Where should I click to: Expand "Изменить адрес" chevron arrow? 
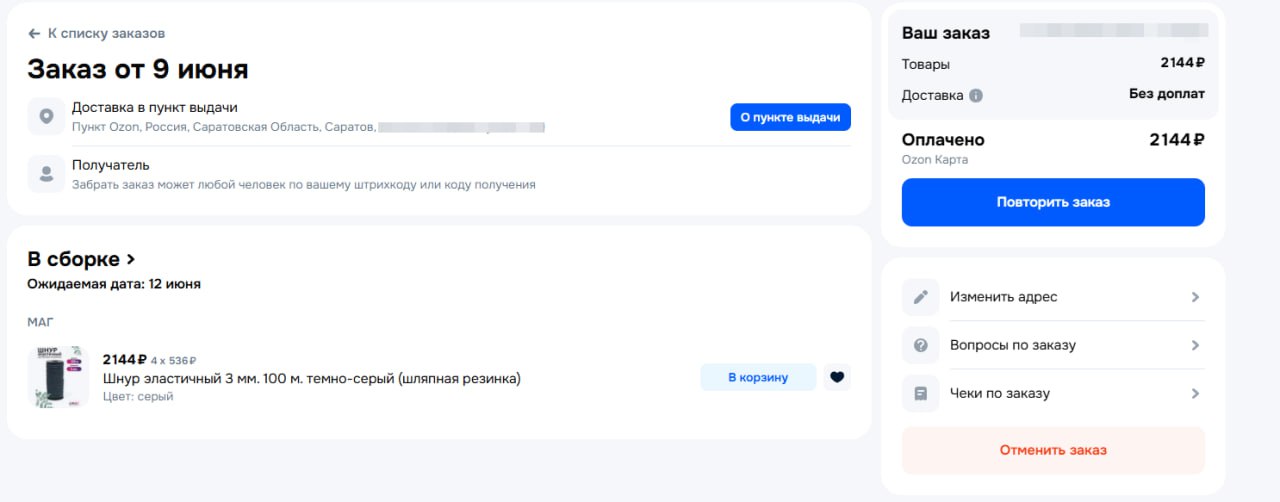[1195, 297]
